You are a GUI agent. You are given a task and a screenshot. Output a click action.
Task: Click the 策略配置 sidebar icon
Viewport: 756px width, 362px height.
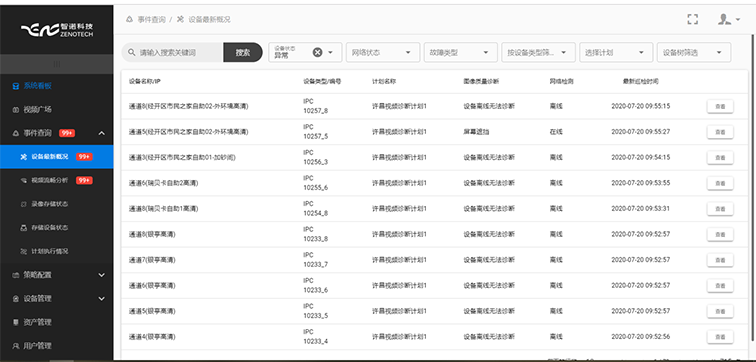(16, 275)
